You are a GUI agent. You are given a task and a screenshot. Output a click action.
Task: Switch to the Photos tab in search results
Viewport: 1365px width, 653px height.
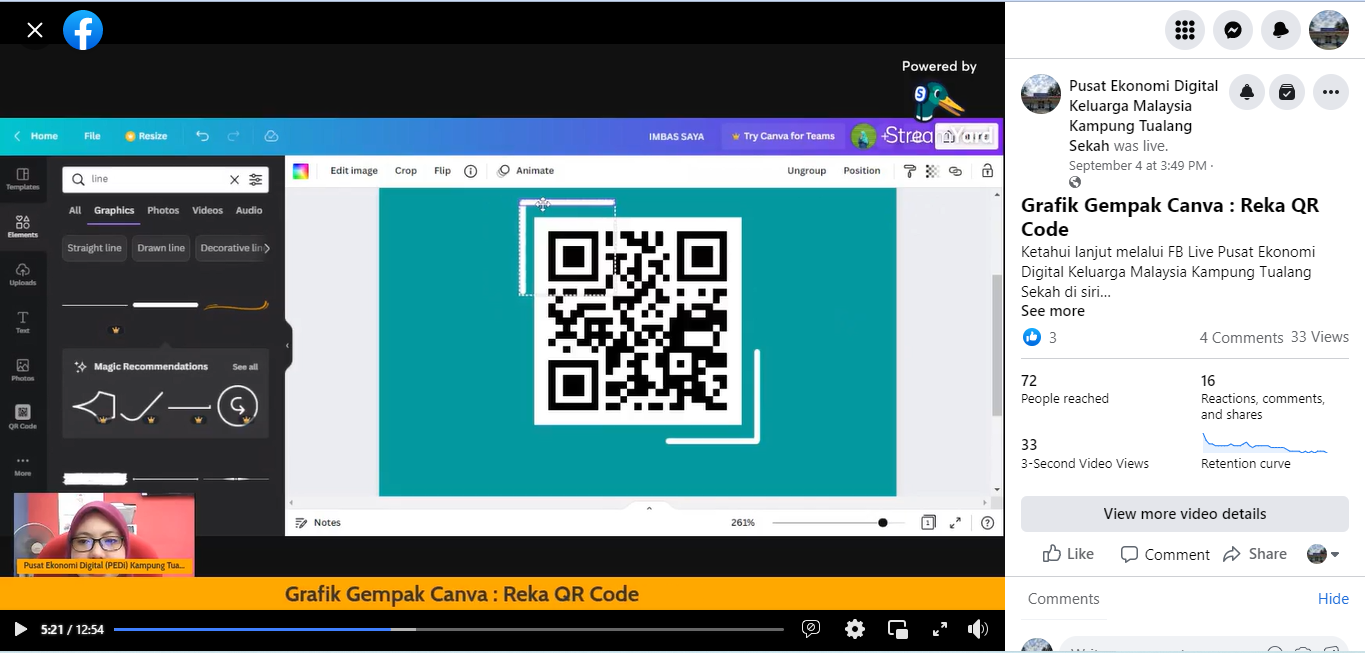coord(163,210)
